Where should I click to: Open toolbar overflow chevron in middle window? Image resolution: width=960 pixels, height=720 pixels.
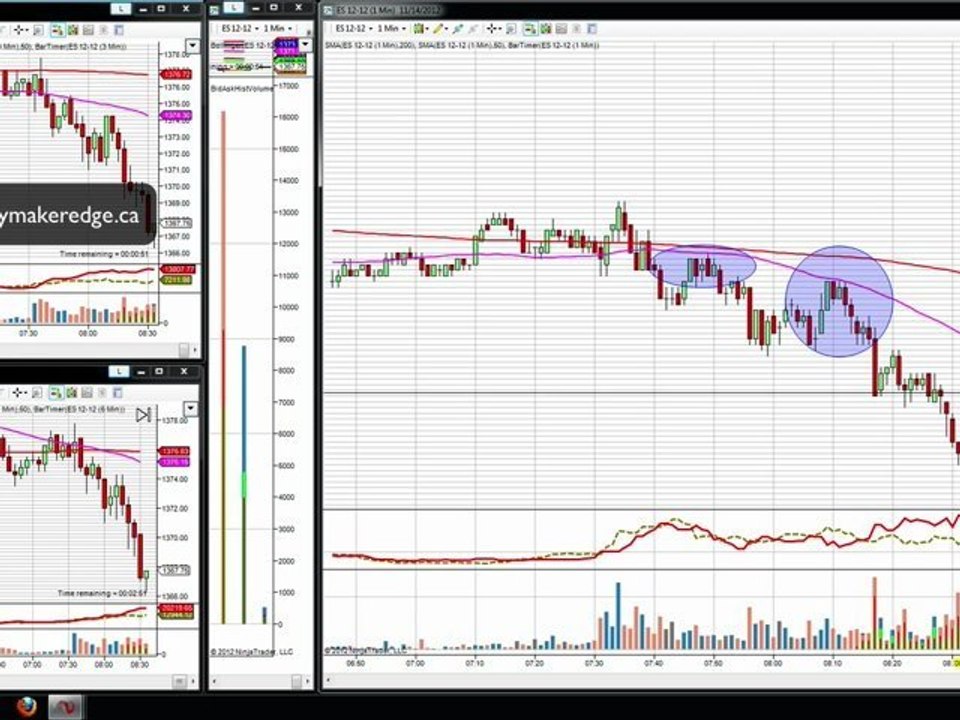pos(309,31)
